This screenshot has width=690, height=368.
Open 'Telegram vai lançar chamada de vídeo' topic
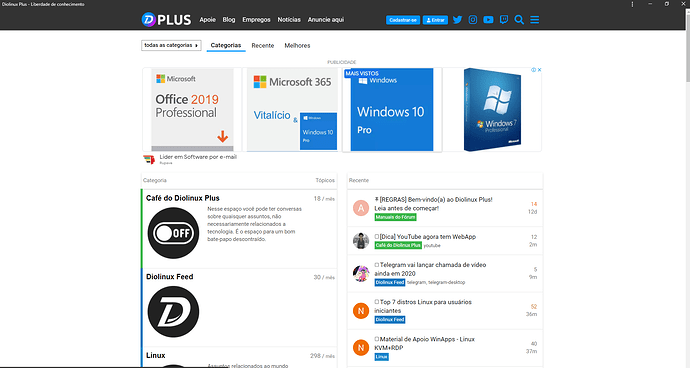click(x=430, y=269)
